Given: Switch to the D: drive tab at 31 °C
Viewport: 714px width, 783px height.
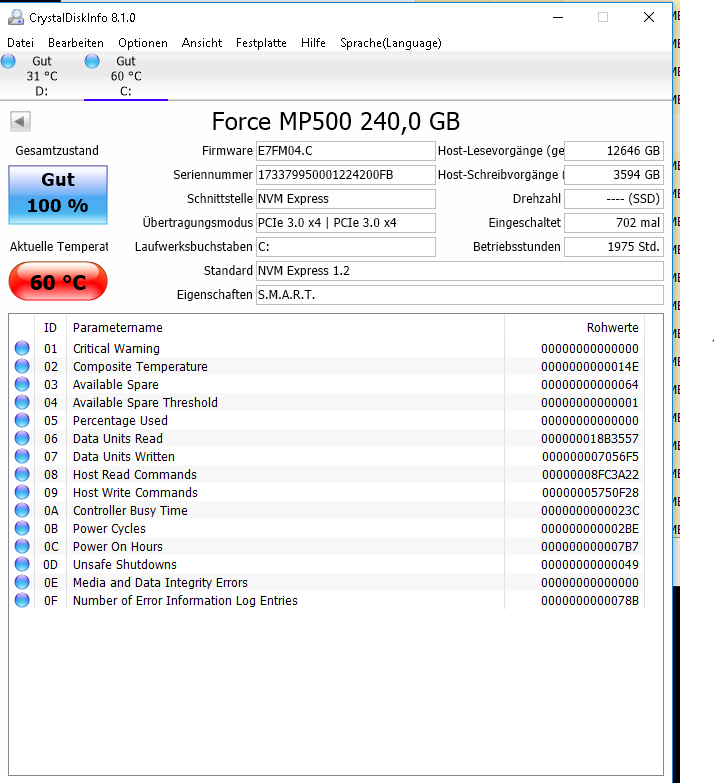Looking at the screenshot, I should pyautogui.click(x=42, y=76).
